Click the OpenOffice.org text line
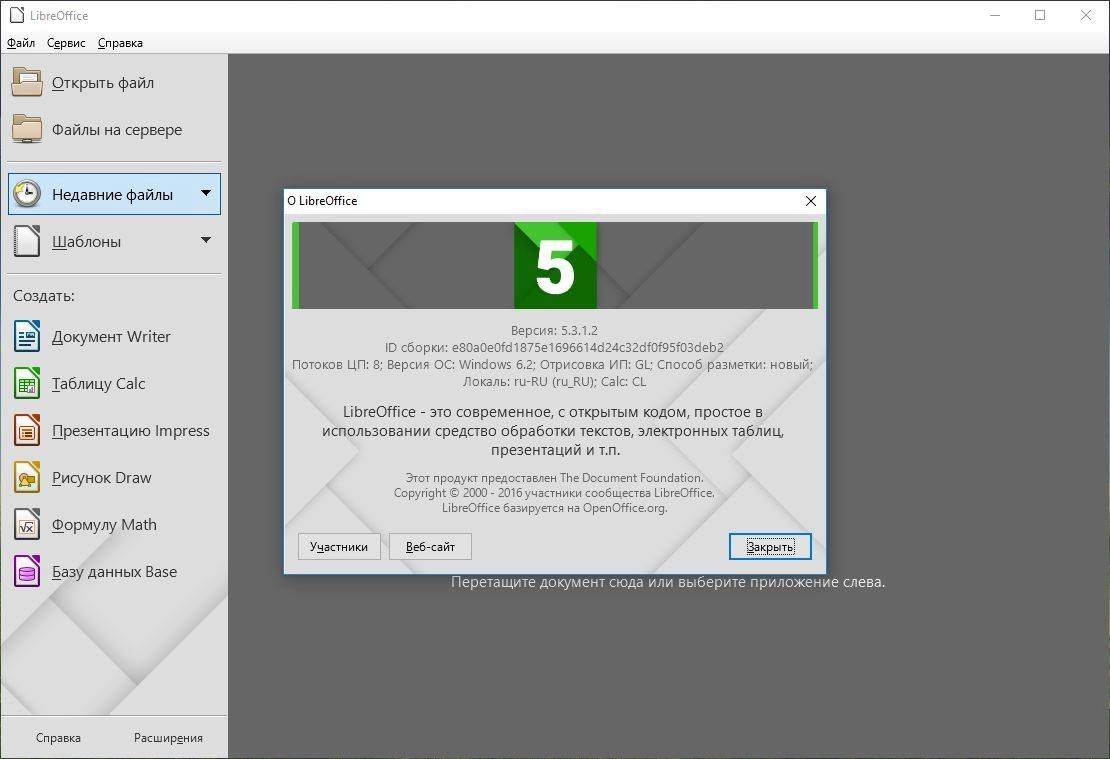The height and width of the screenshot is (759, 1110). (x=554, y=508)
